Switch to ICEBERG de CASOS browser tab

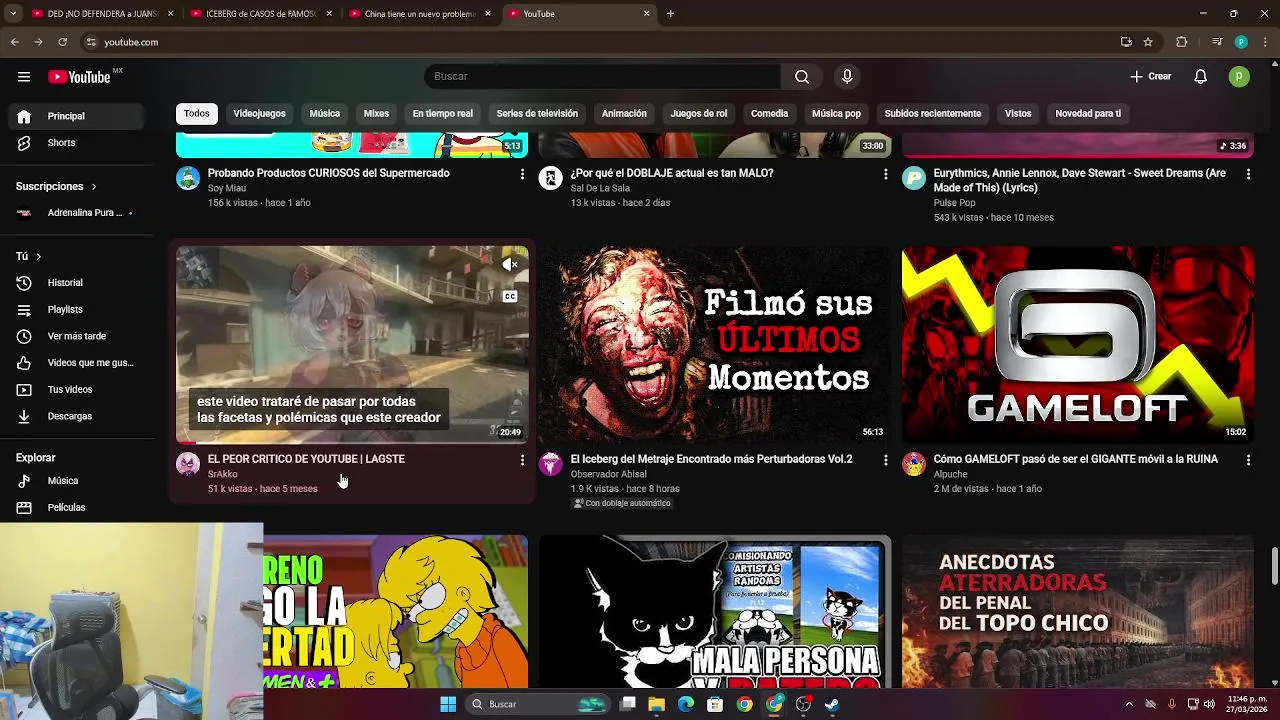tap(260, 14)
